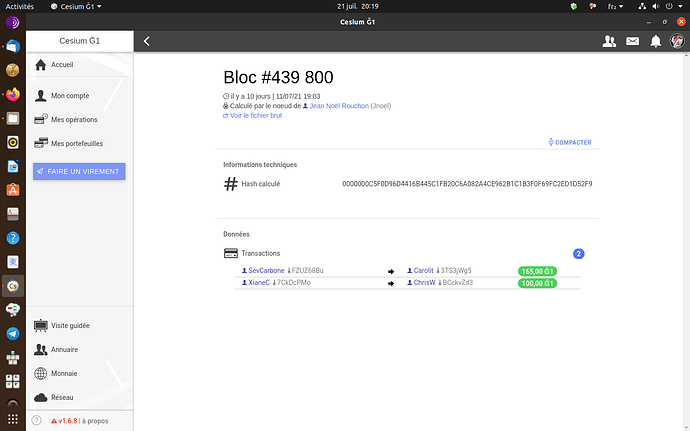Launch Tor Browser from dock
Image resolution: width=690 pixels, height=431 pixels.
click(x=13, y=22)
